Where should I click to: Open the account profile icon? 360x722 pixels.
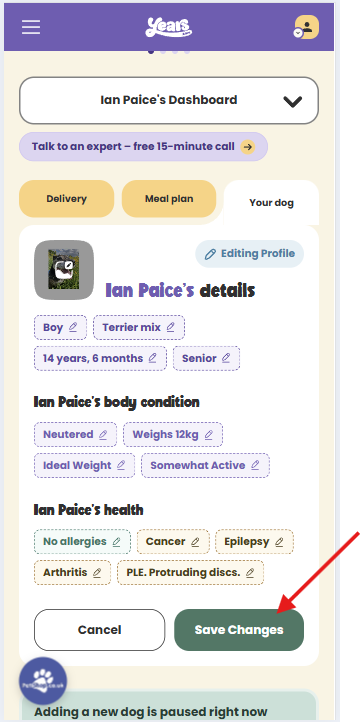click(x=307, y=27)
